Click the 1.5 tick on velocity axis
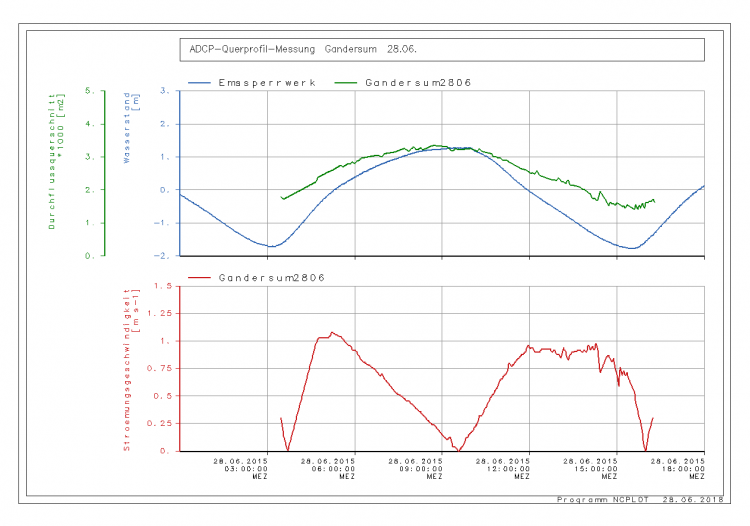 pyautogui.click(x=163, y=287)
